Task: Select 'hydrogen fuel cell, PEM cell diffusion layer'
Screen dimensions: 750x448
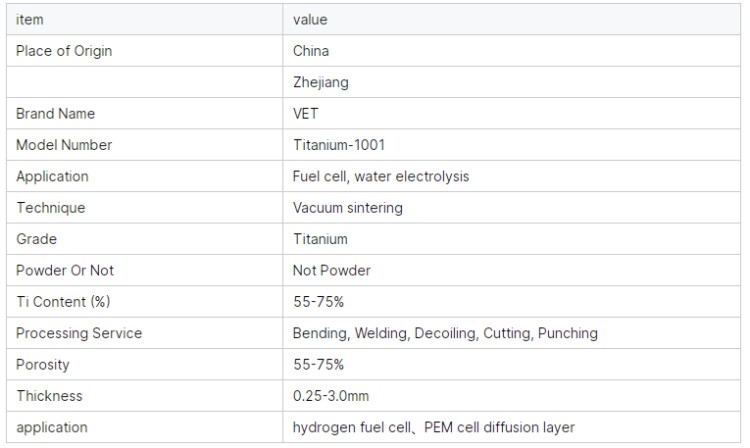Action: [x=434, y=427]
